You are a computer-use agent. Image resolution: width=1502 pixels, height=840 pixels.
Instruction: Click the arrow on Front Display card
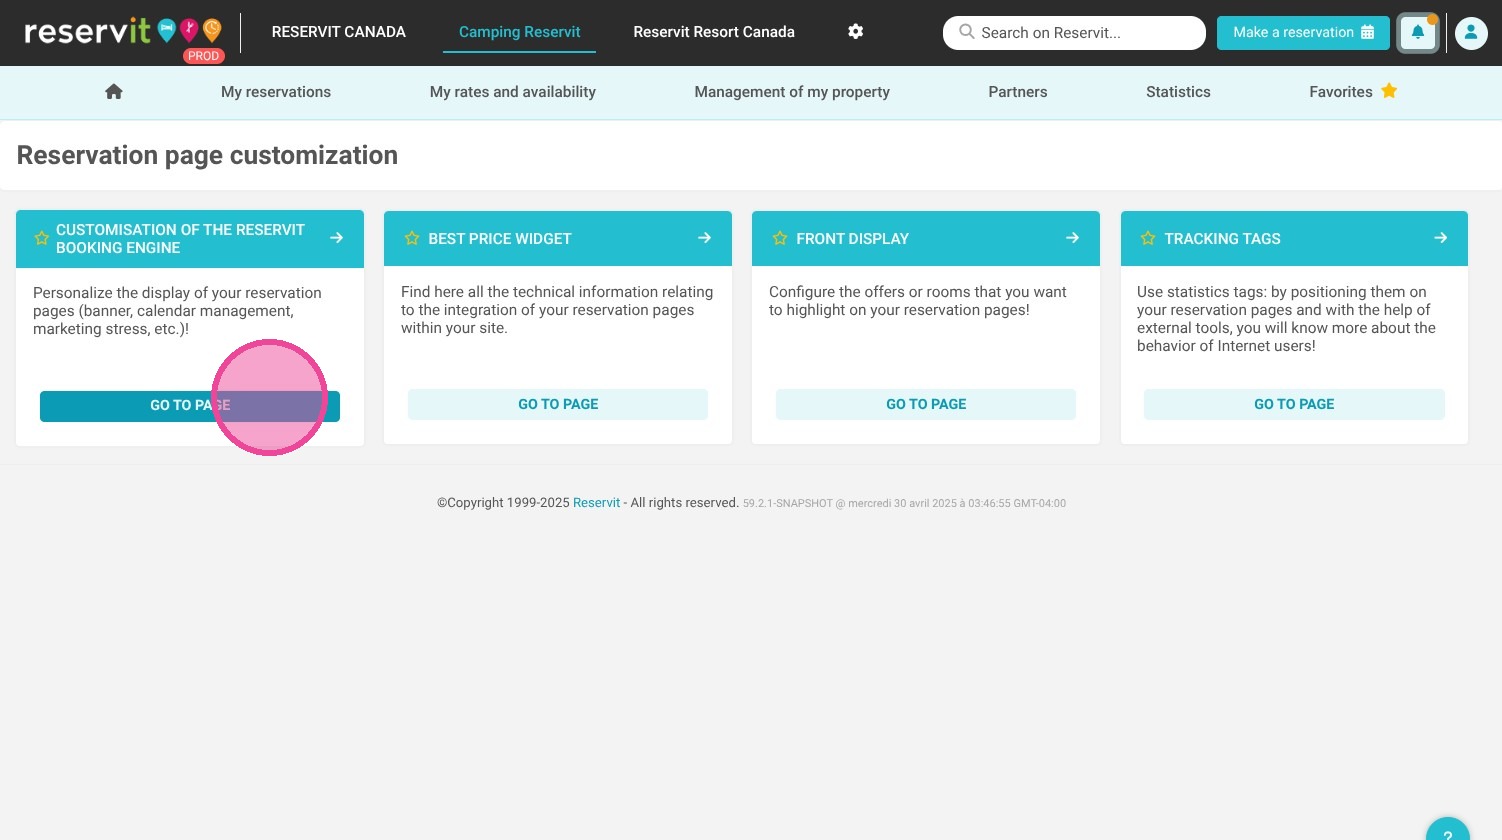pyautogui.click(x=1073, y=238)
